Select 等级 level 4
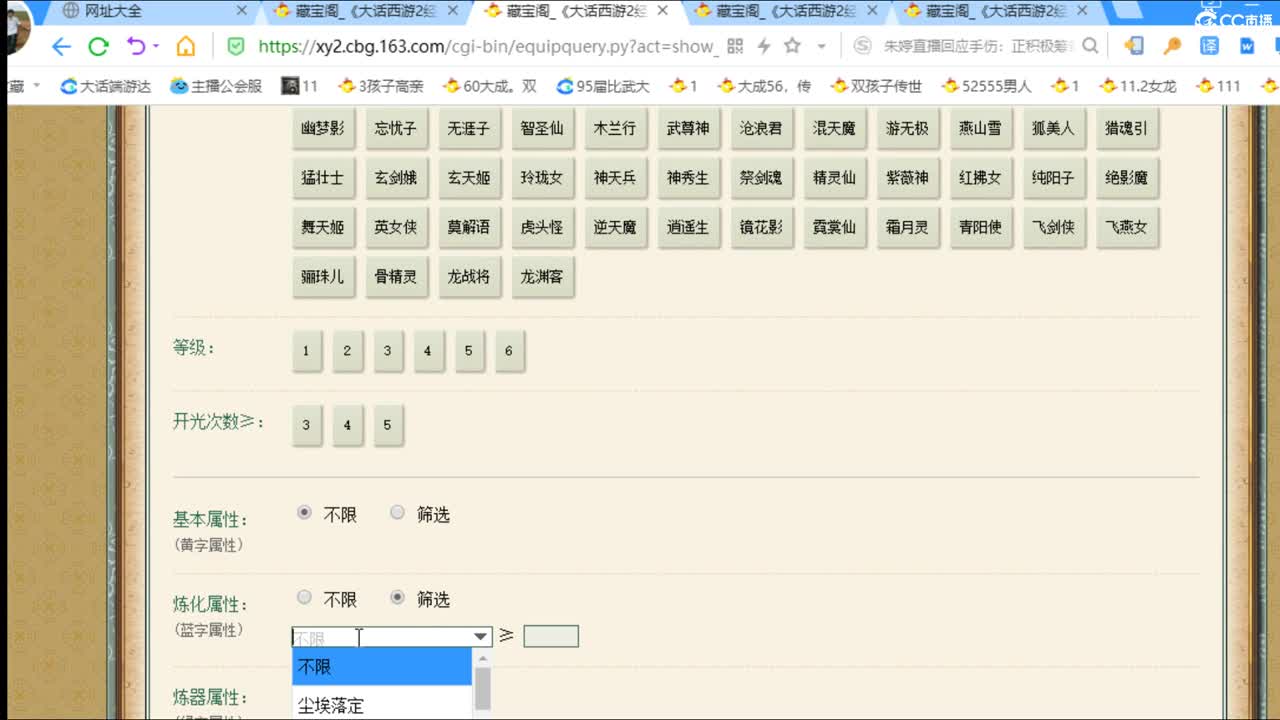Viewport: 1280px width, 720px height. coord(427,351)
